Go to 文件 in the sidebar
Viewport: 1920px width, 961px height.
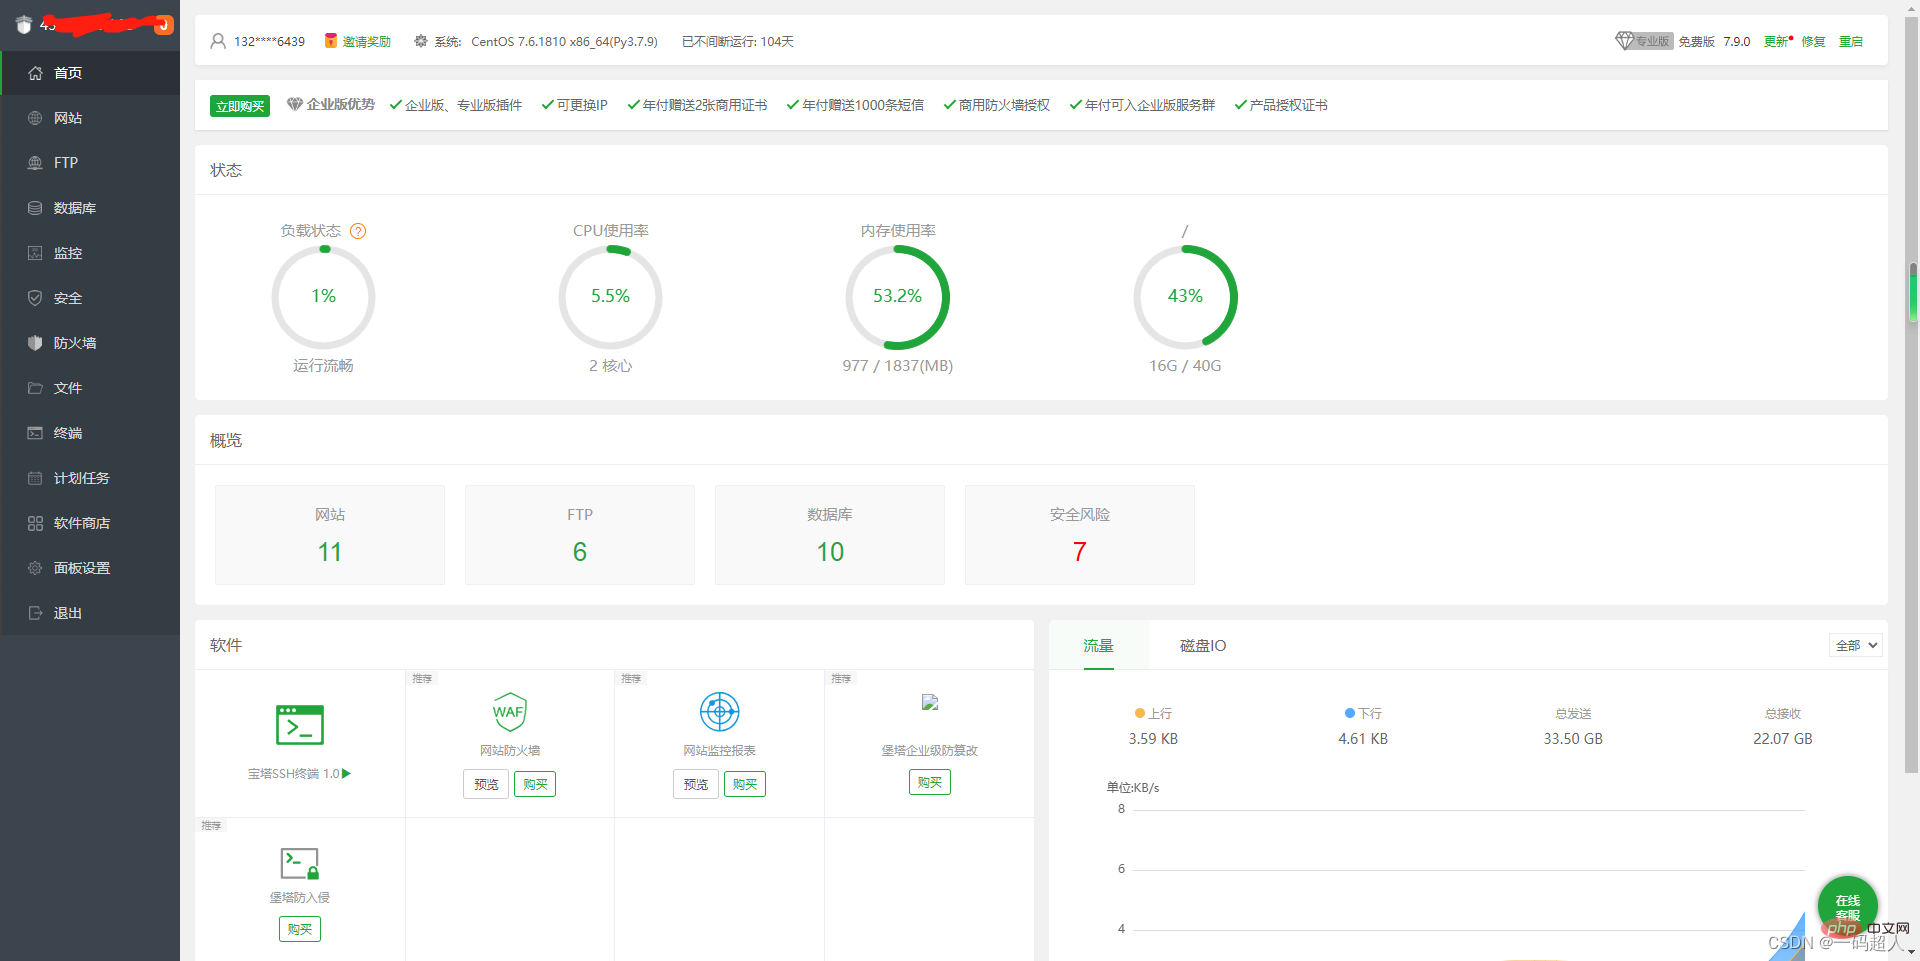point(90,388)
